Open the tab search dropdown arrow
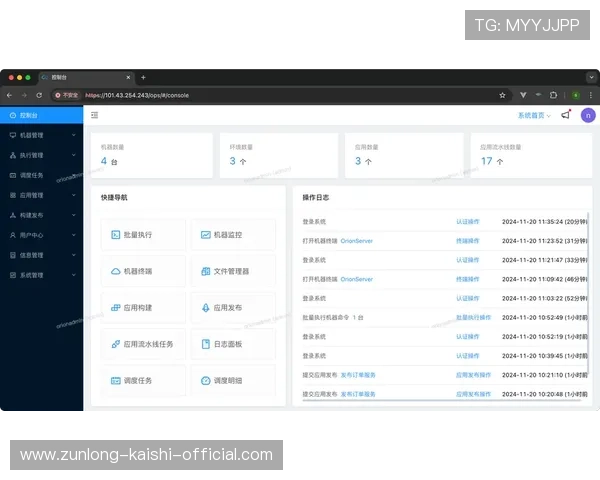600x480 pixels. pyautogui.click(x=591, y=77)
